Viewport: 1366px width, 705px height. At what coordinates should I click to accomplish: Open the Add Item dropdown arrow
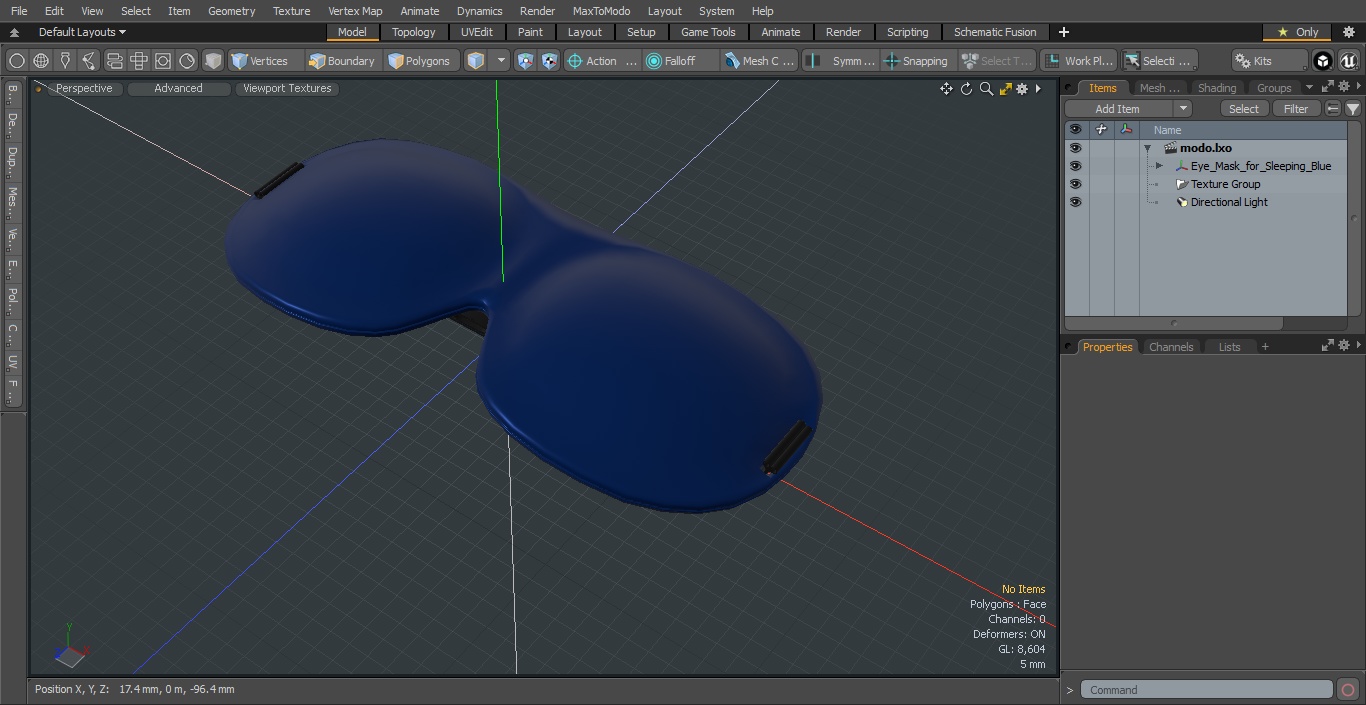1183,109
